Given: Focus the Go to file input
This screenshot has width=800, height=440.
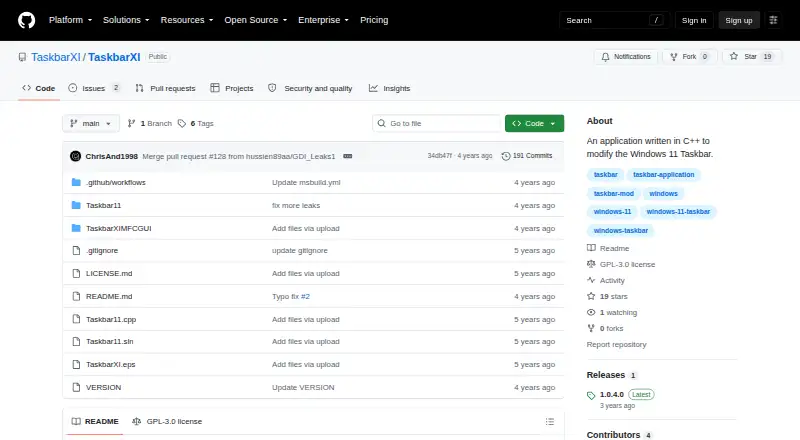Looking at the screenshot, I should click(x=437, y=124).
